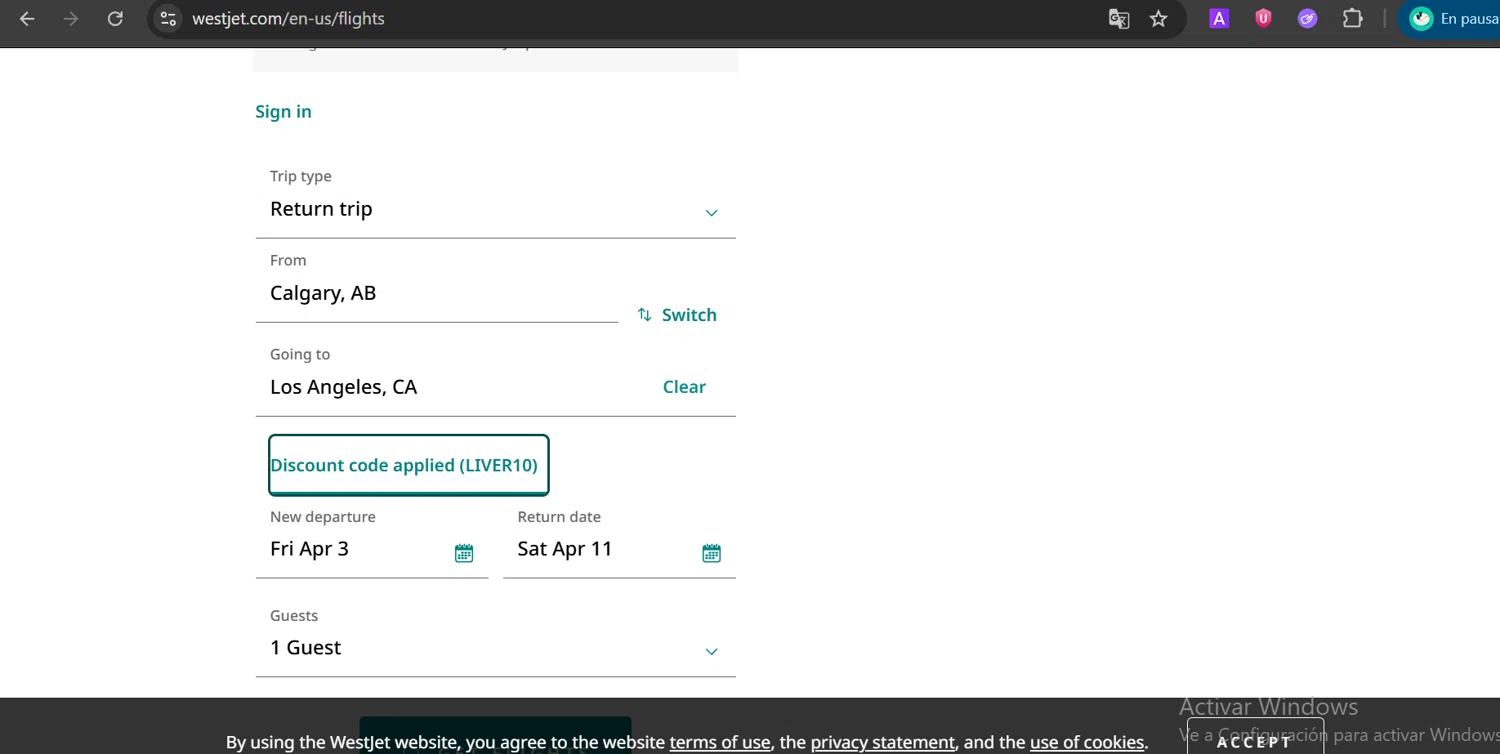Bookmark this page with the star icon

click(1158, 18)
